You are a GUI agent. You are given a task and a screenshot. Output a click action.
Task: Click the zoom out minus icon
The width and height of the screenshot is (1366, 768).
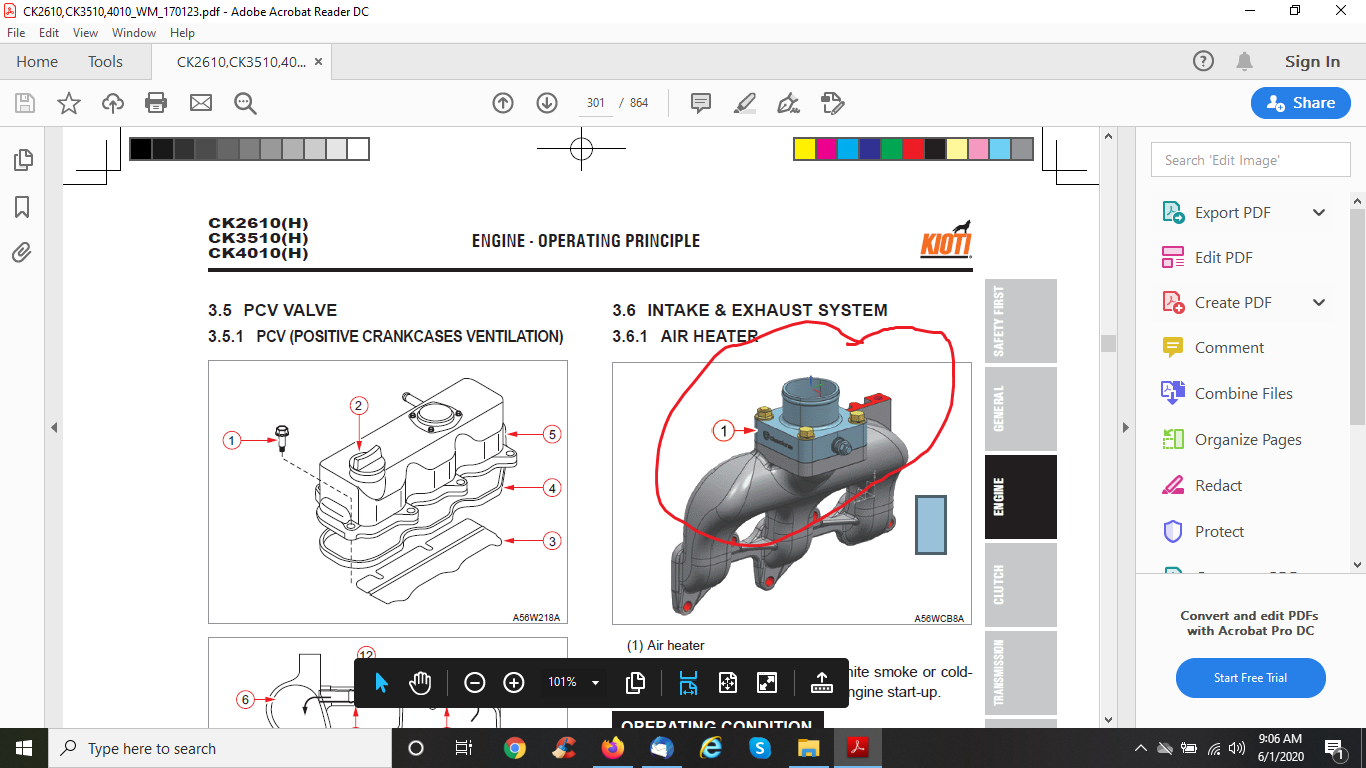coord(475,682)
